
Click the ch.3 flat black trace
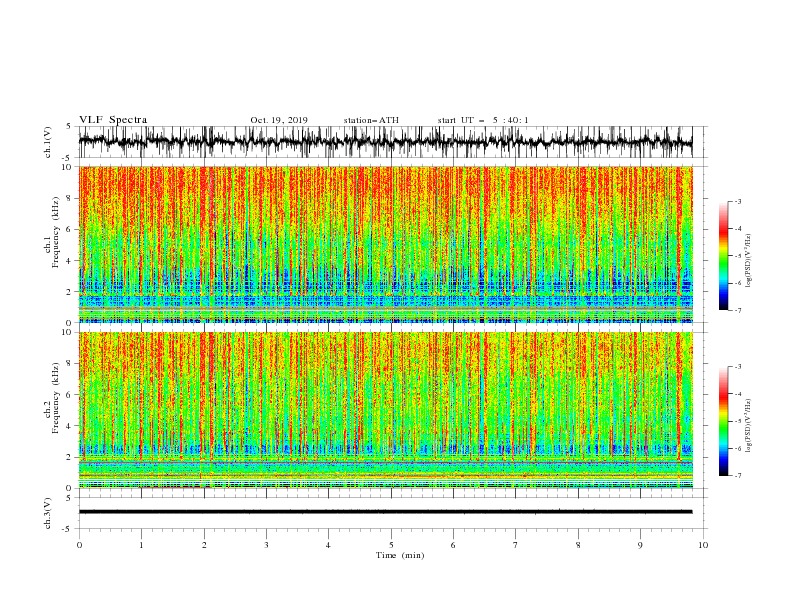(385, 512)
